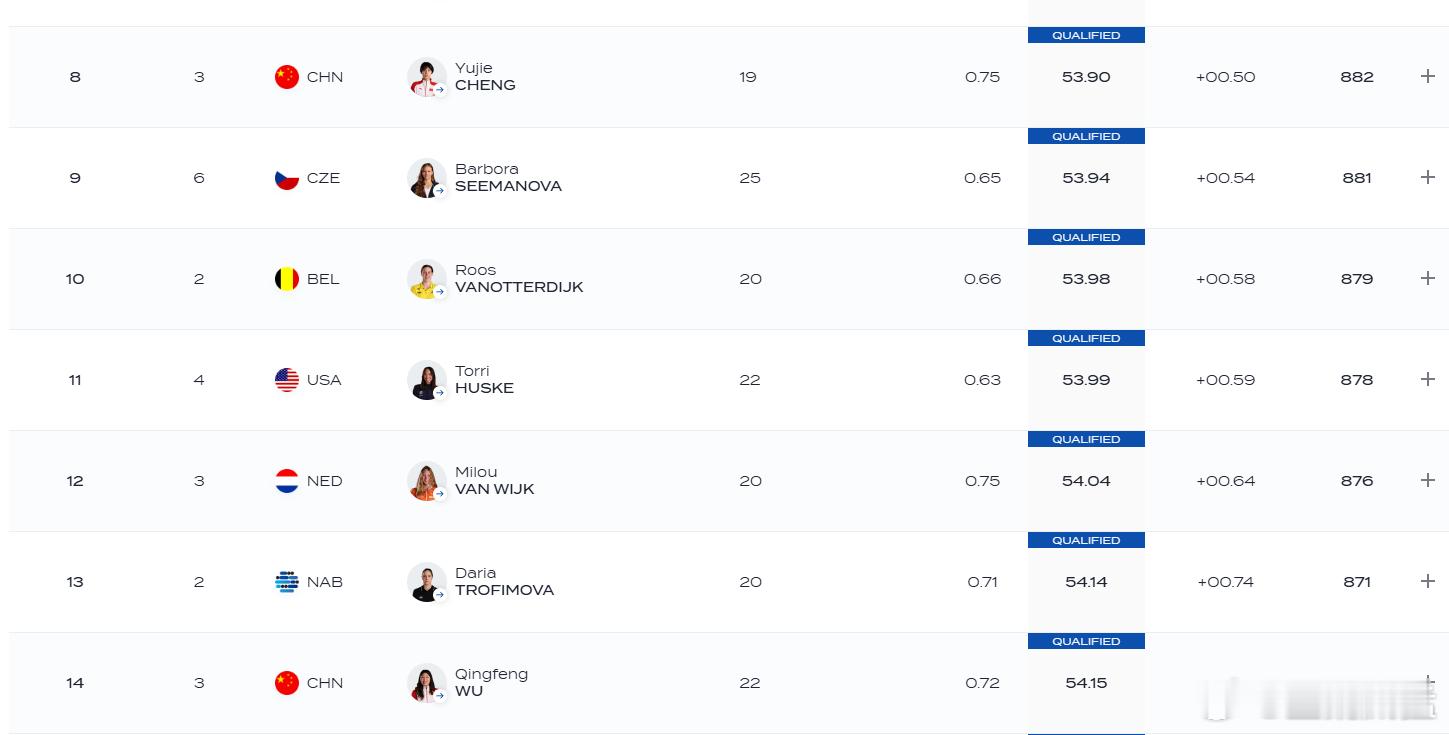Click the NAB neutral athletes icon
This screenshot has height=735, width=1449.
287,582
